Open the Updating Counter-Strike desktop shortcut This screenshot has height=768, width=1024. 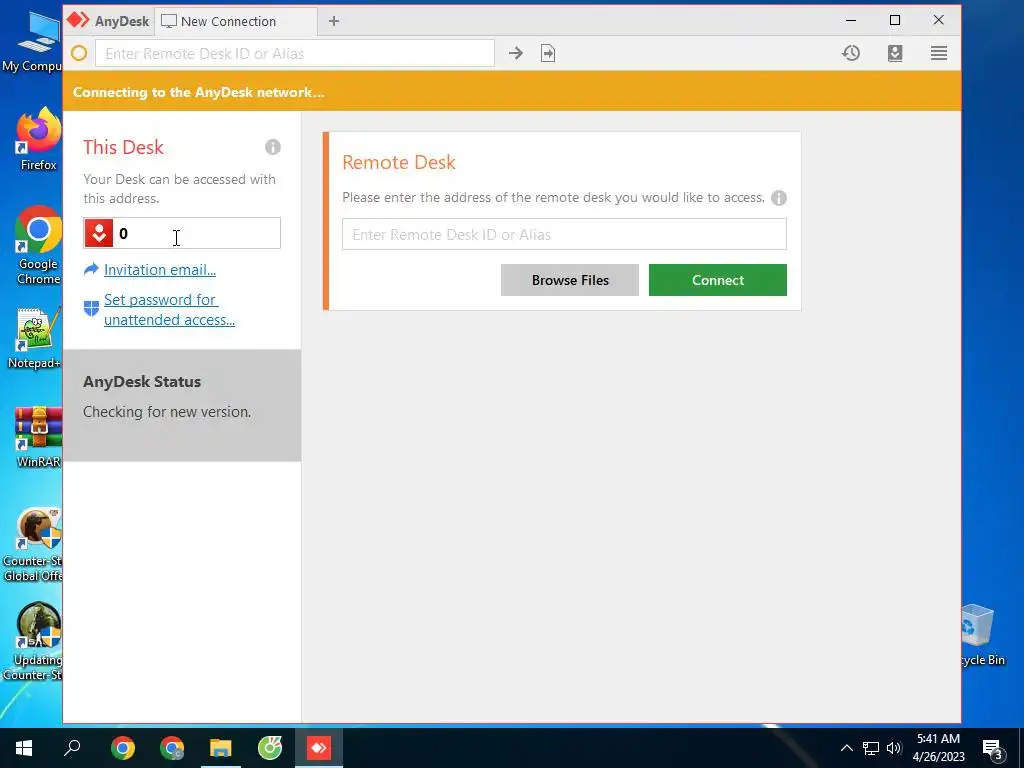tap(34, 642)
